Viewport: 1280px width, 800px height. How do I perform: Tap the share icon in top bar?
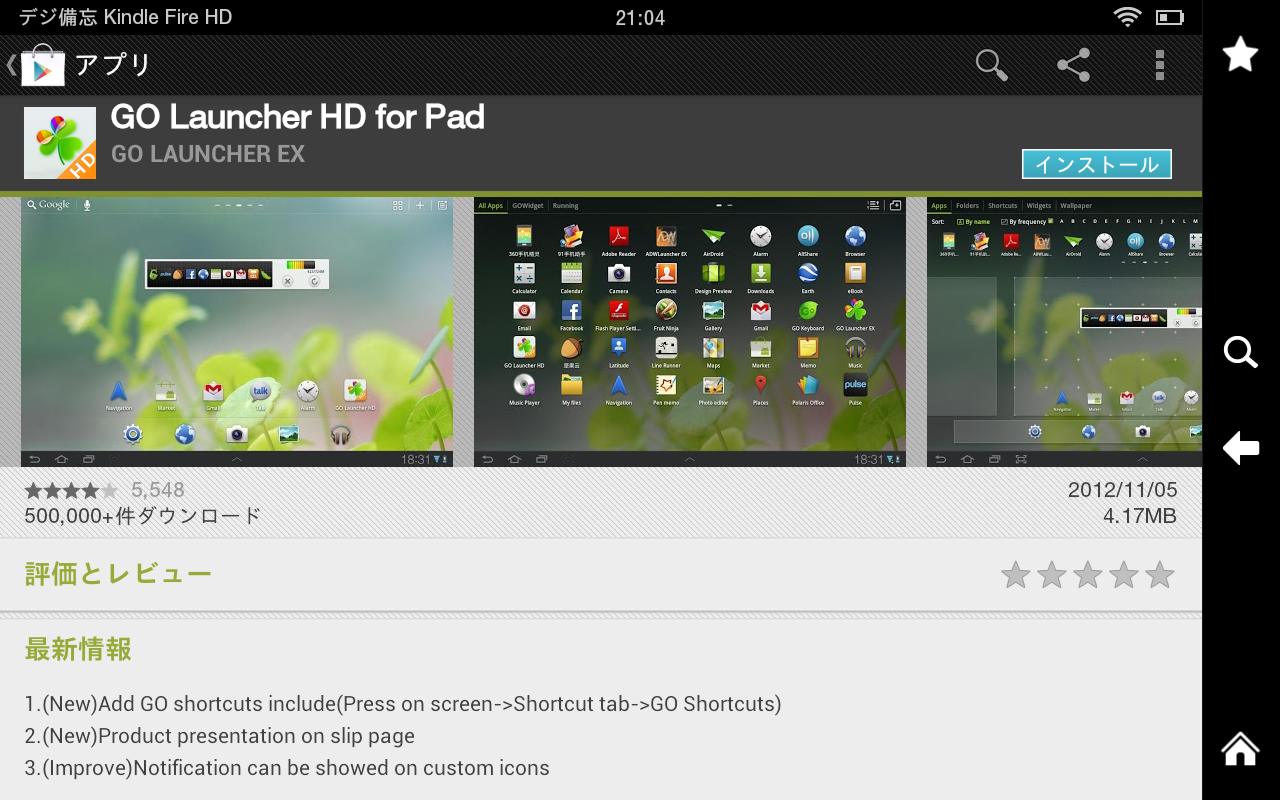click(x=1074, y=66)
